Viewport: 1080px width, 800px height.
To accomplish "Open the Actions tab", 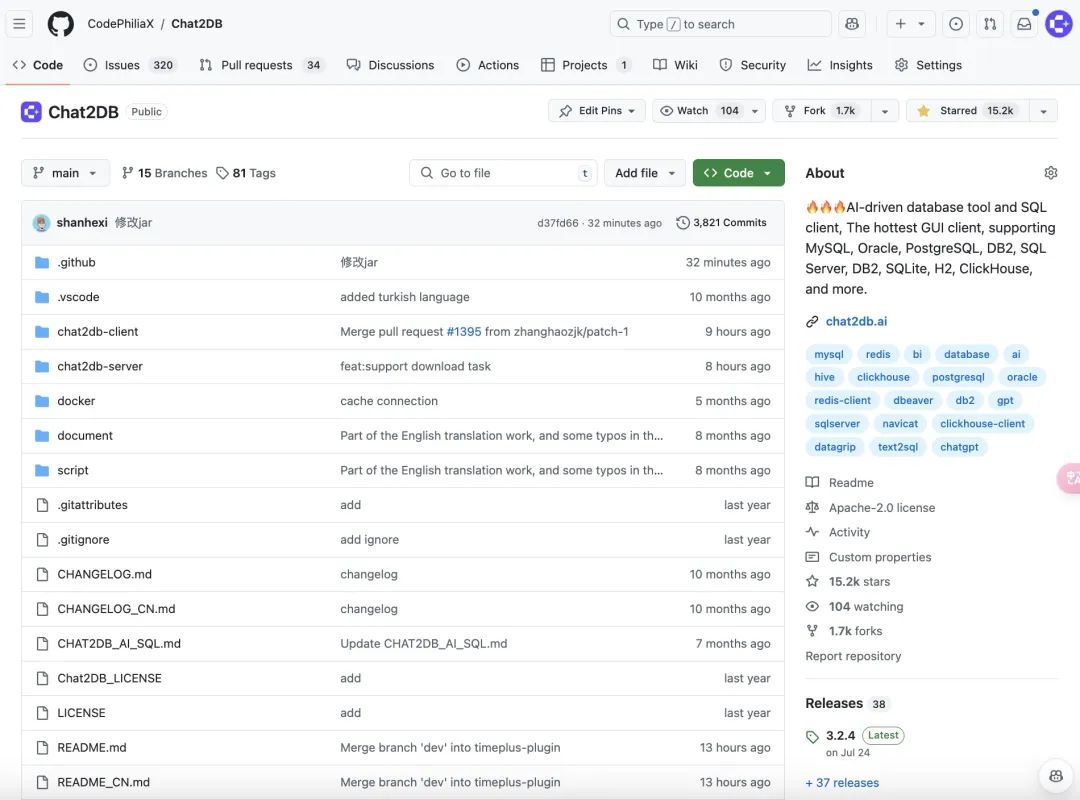I will point(488,65).
